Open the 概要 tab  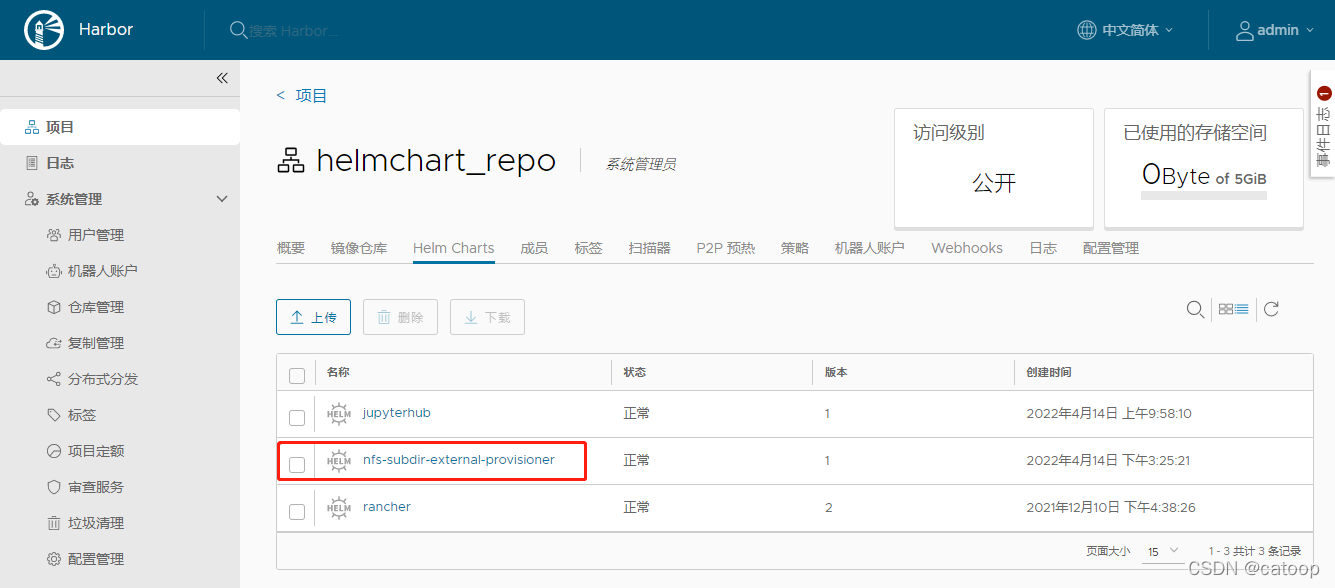(291, 248)
